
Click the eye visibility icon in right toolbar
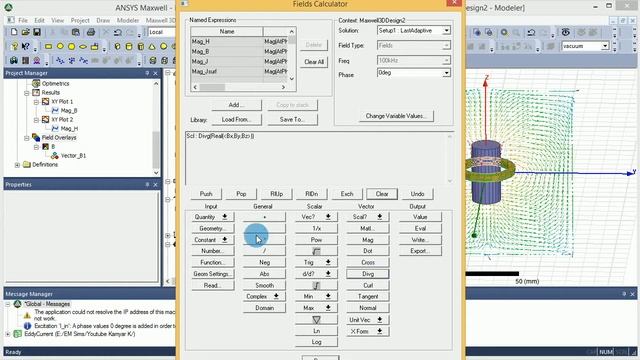[565, 32]
